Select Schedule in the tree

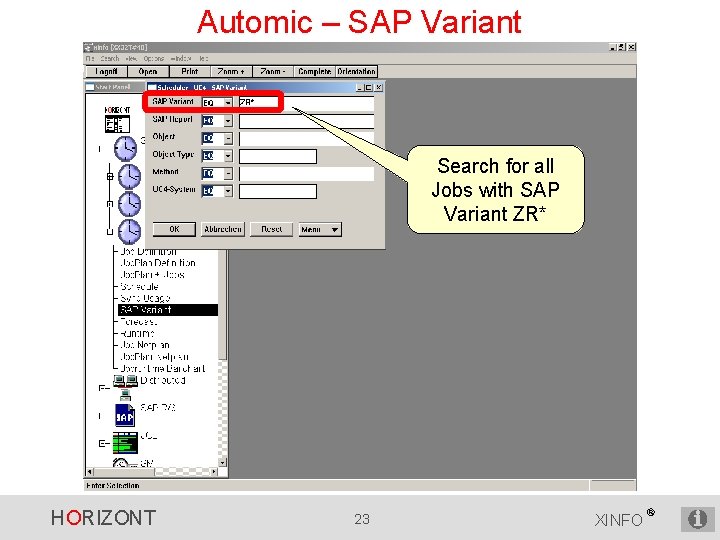click(139, 287)
